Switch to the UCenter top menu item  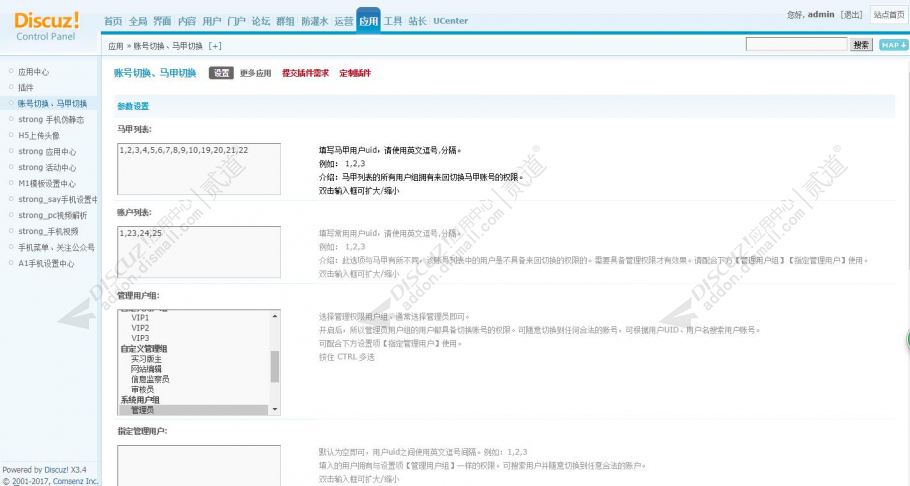coord(449,21)
